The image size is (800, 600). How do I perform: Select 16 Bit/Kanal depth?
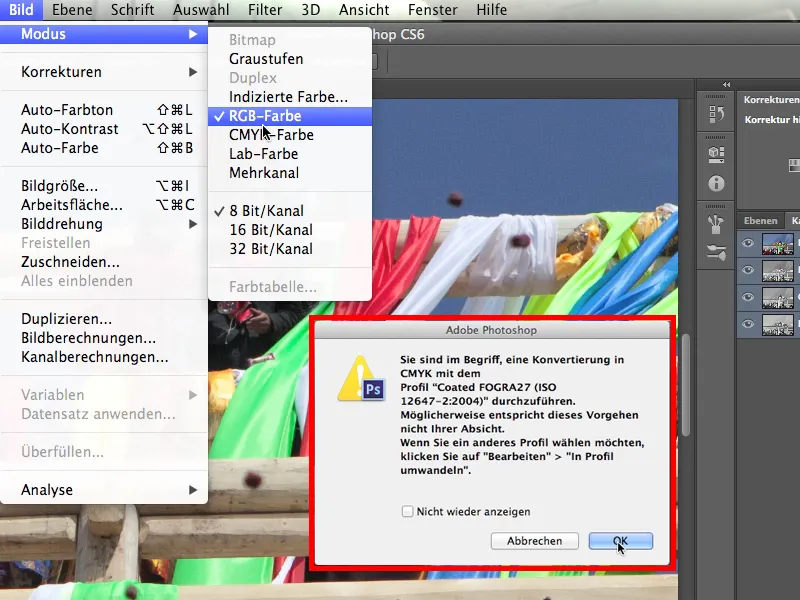(x=290, y=230)
